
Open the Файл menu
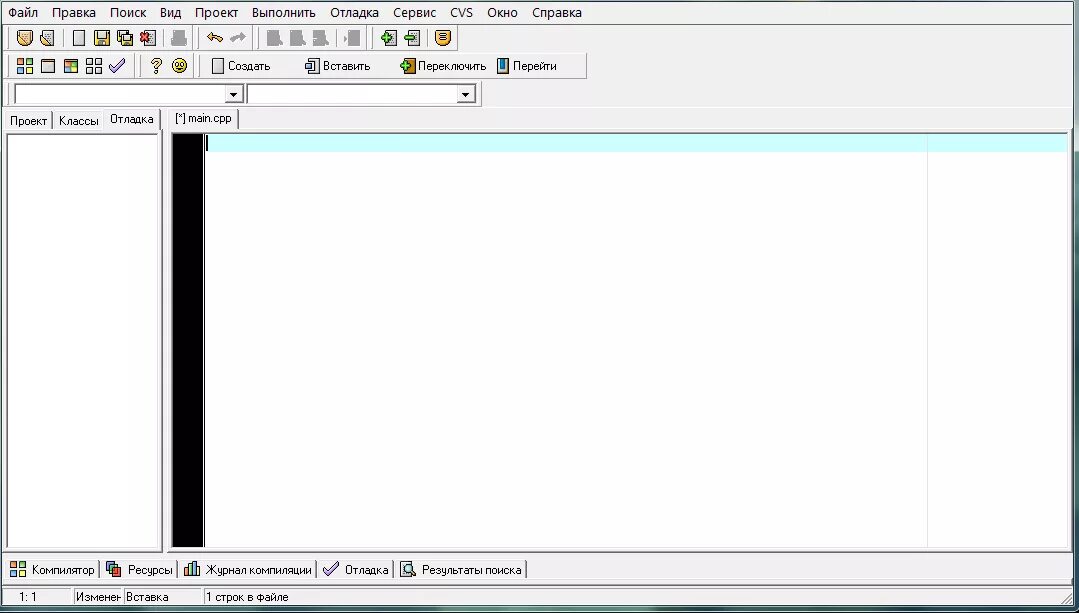click(23, 12)
